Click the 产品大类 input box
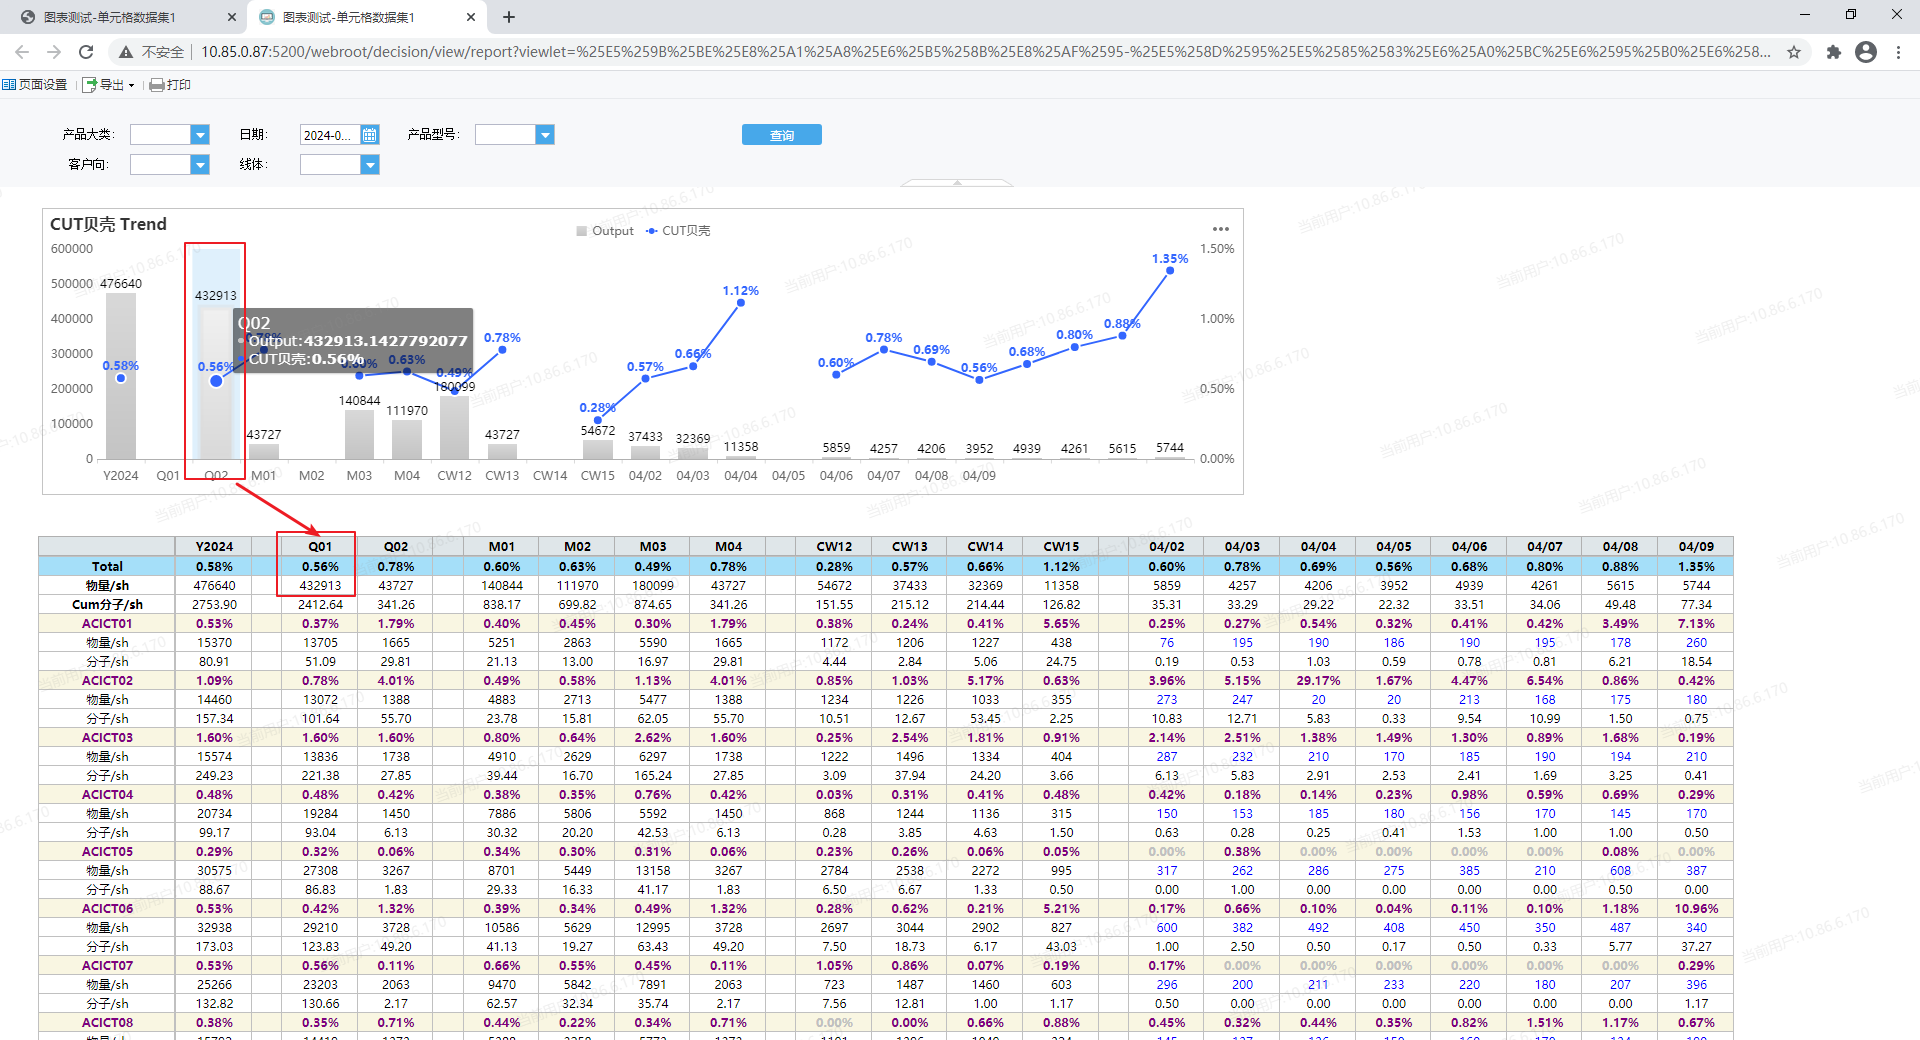 point(160,135)
